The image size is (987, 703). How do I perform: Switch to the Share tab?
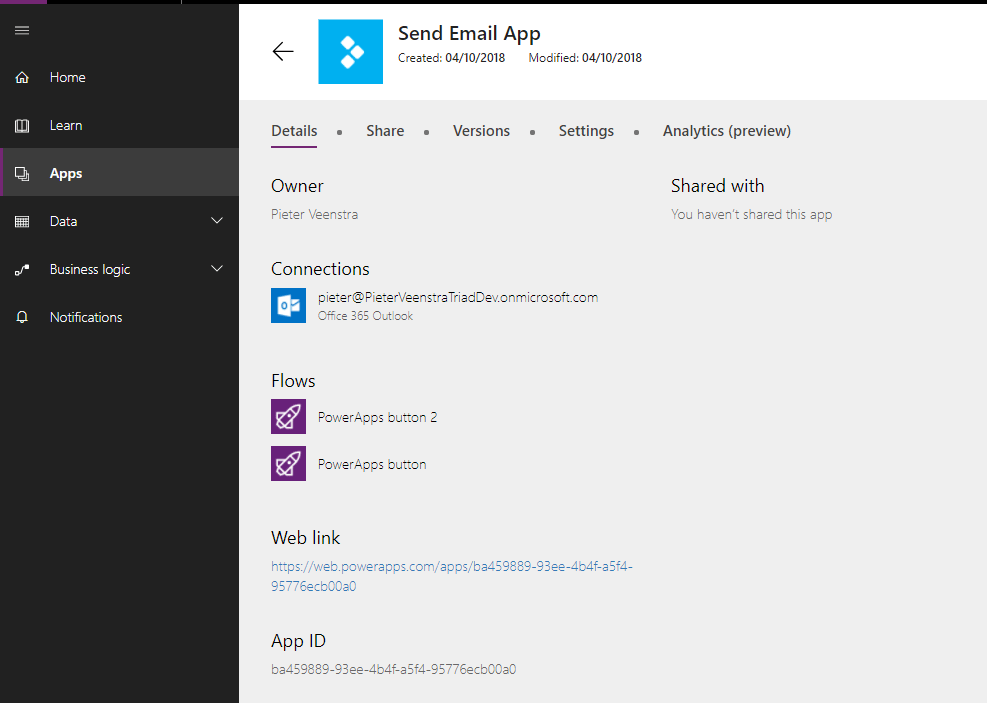pos(385,131)
